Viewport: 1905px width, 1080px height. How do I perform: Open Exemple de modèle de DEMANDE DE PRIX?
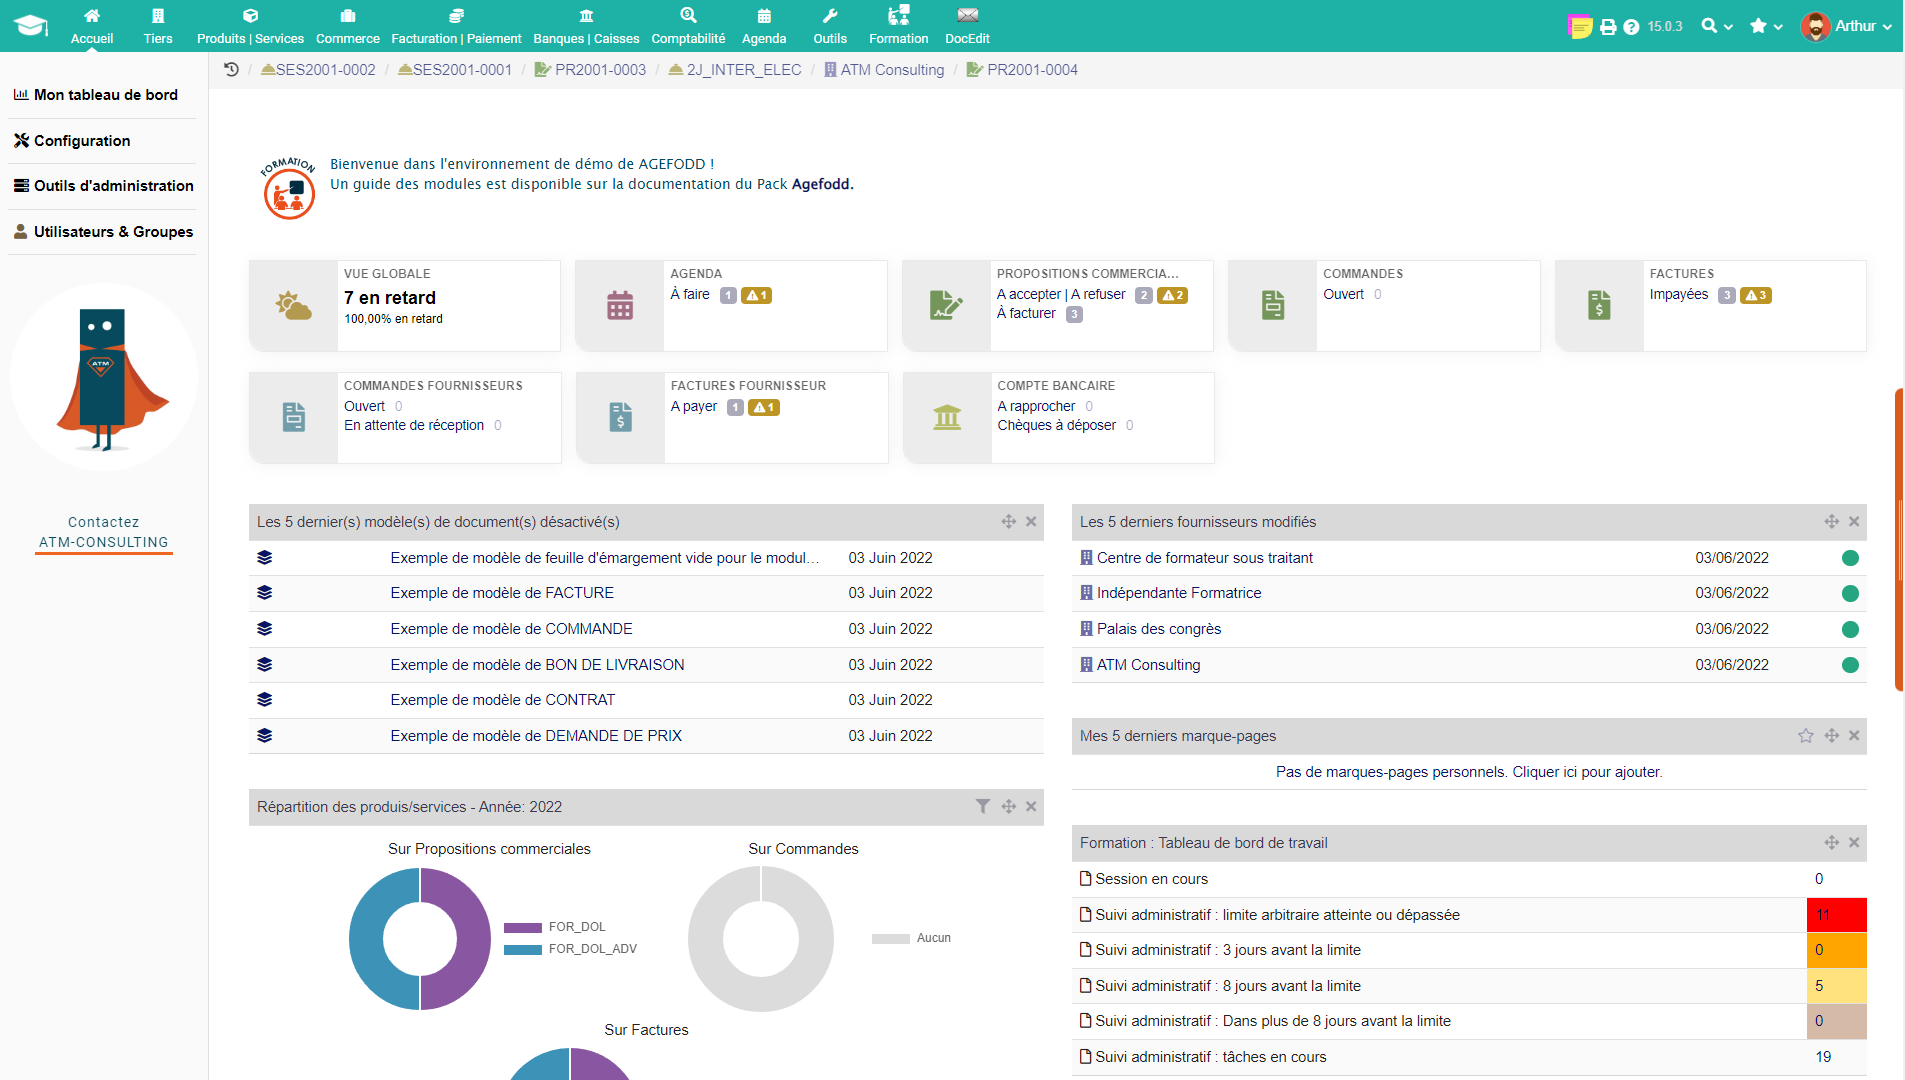(x=536, y=736)
